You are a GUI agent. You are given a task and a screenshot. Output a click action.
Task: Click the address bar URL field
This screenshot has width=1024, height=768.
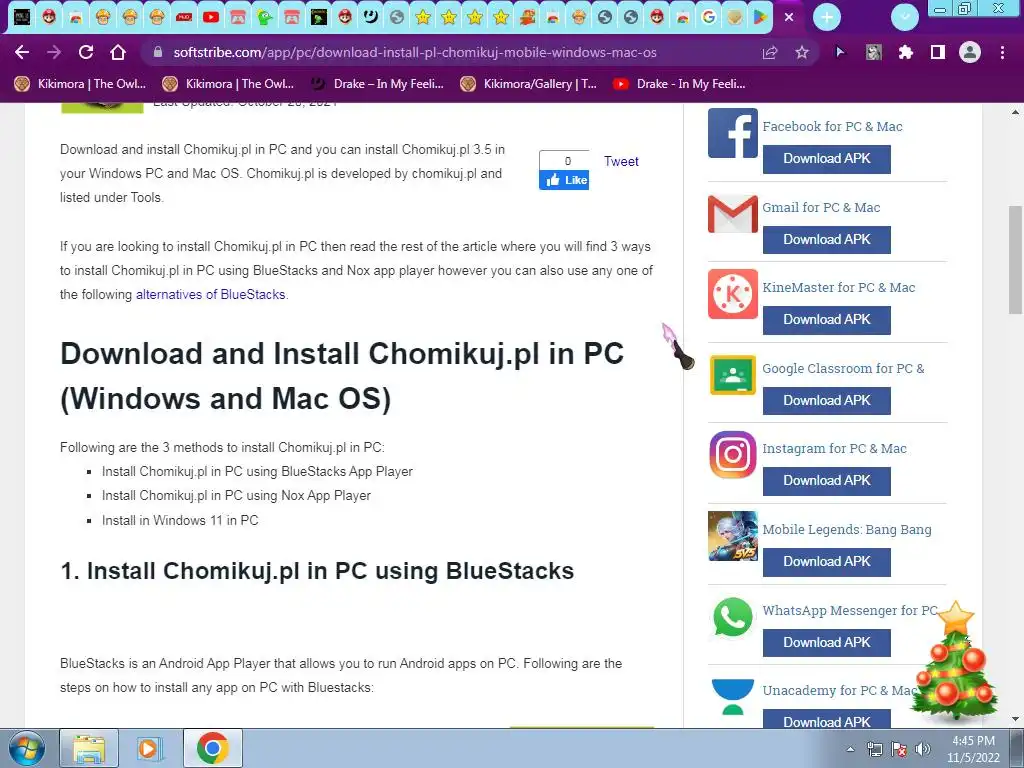pos(415,52)
